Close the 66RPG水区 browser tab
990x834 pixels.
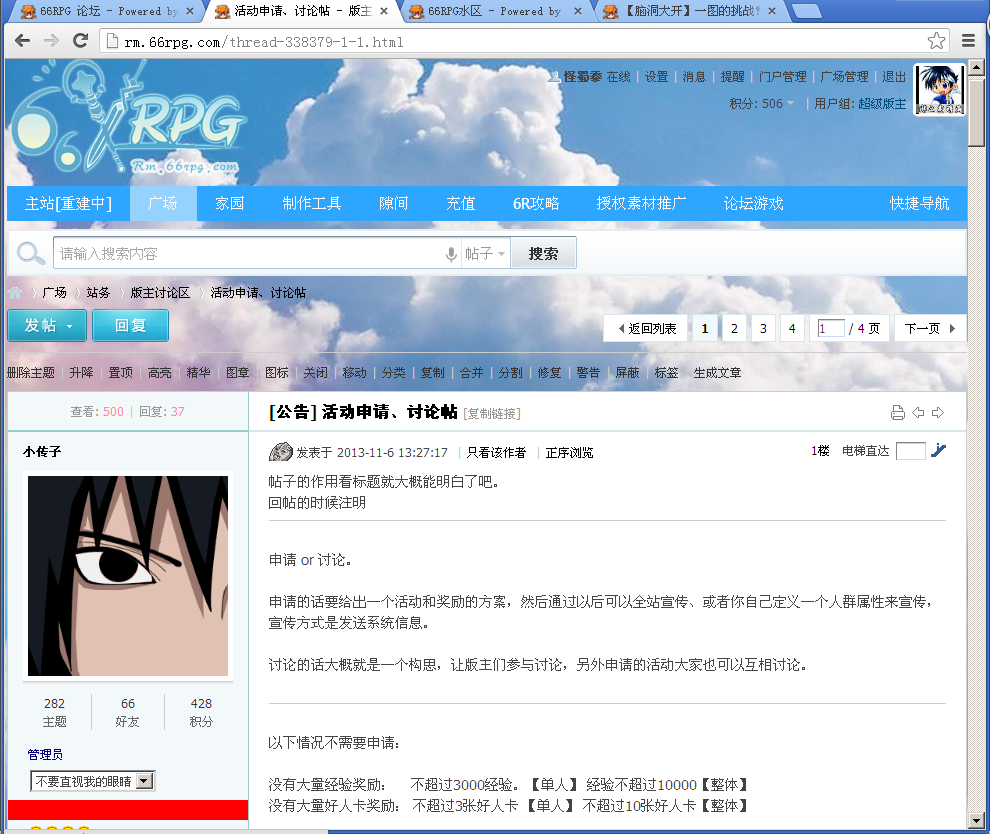click(577, 11)
